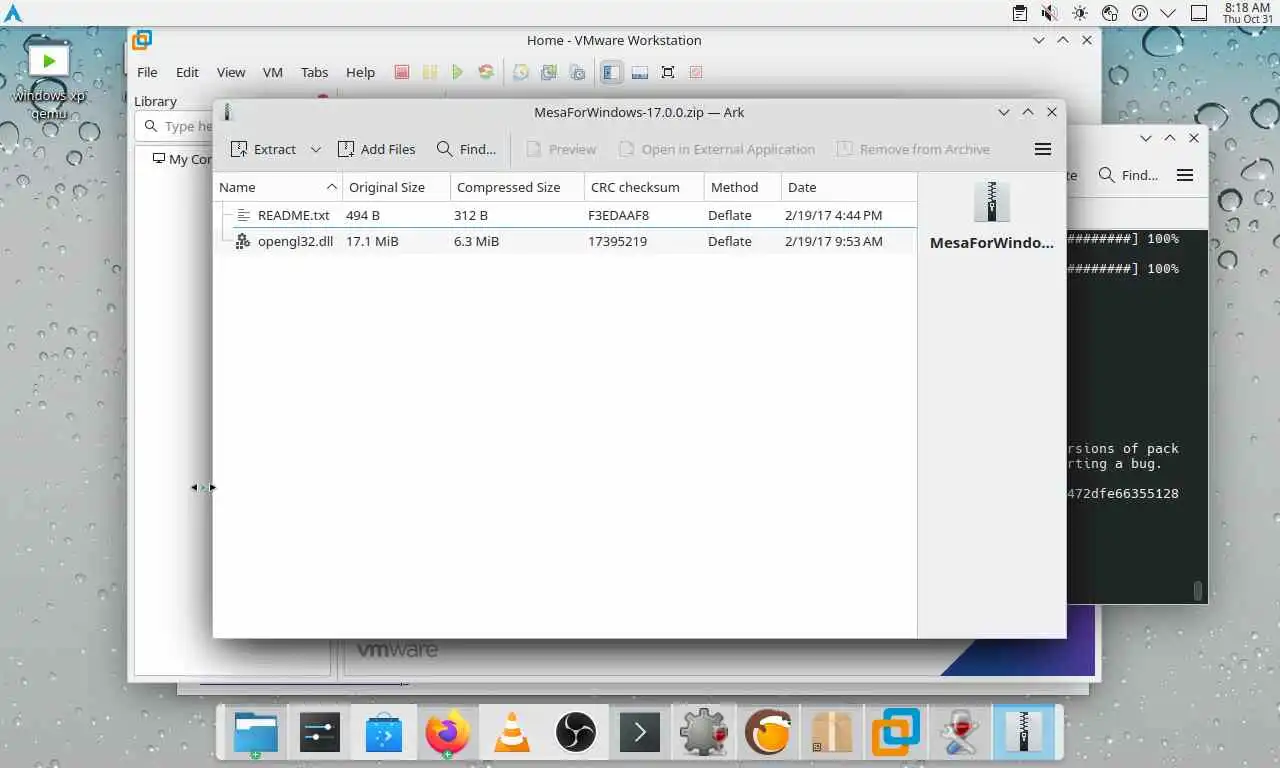Image resolution: width=1280 pixels, height=768 pixels.
Task: Open hamburger menu in background terminal window
Action: click(x=1185, y=175)
